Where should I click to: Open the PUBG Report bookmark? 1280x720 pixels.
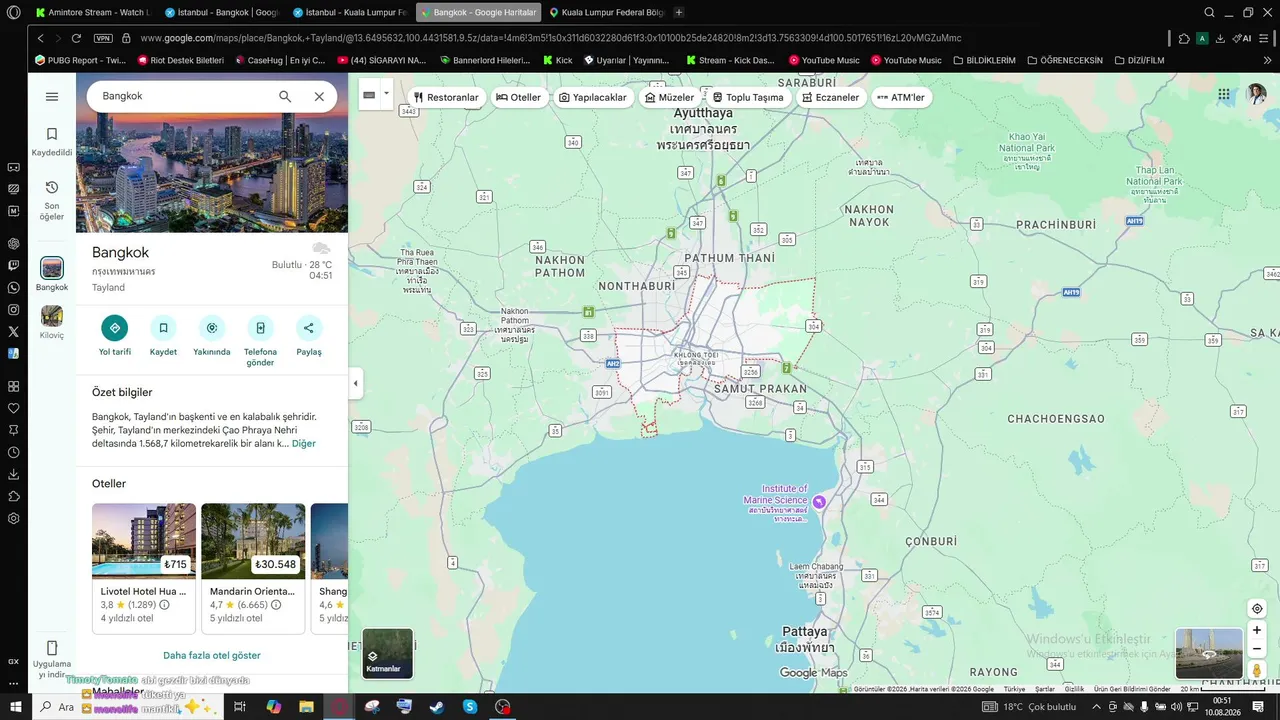(80, 60)
